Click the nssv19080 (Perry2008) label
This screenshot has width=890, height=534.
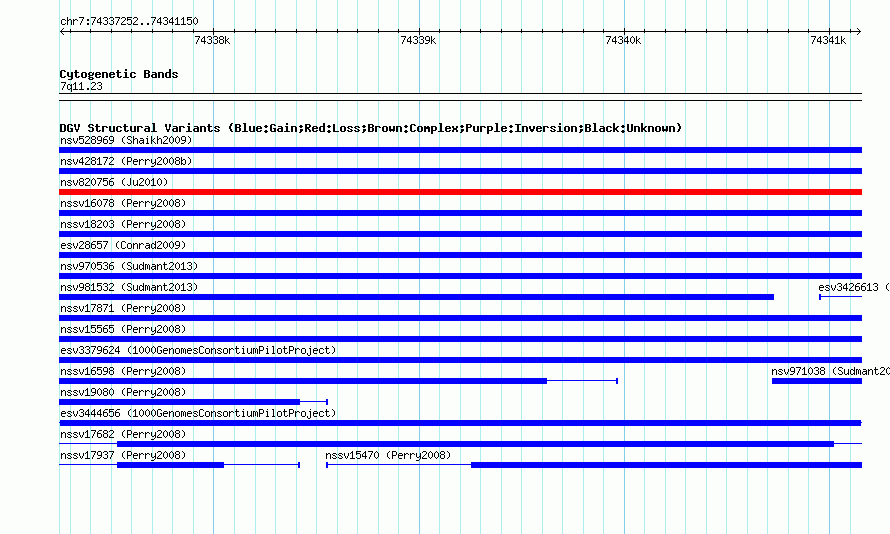[x=123, y=392]
